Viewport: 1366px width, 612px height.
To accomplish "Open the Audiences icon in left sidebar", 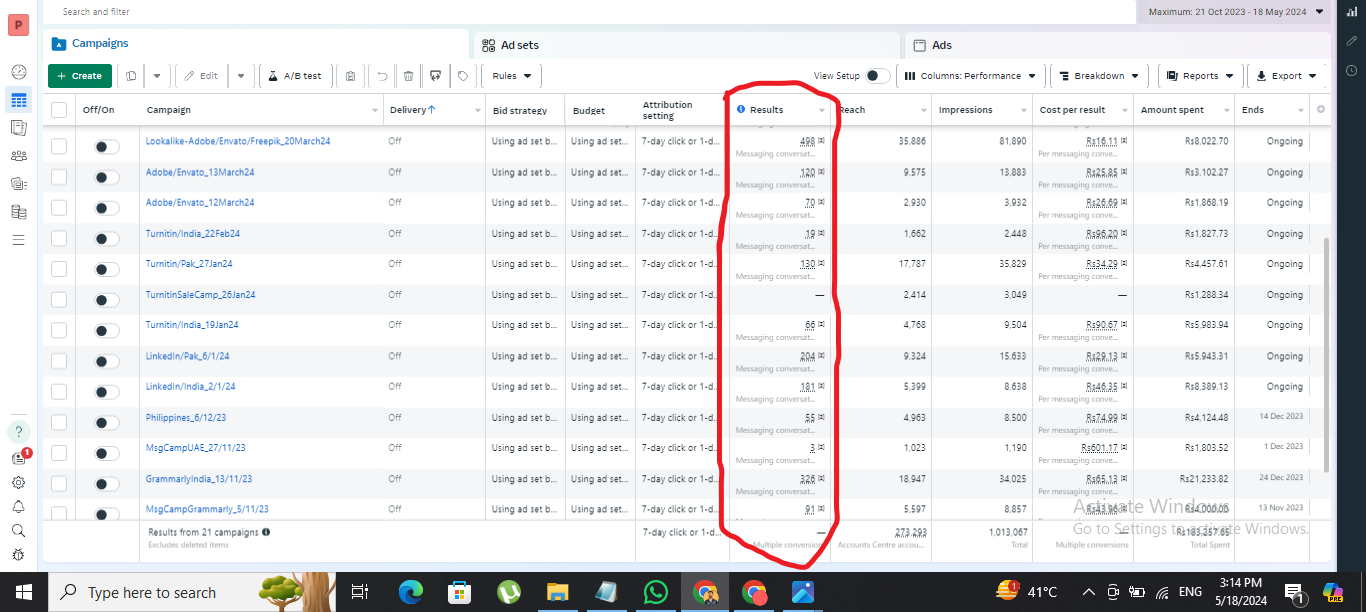I will pyautogui.click(x=18, y=156).
